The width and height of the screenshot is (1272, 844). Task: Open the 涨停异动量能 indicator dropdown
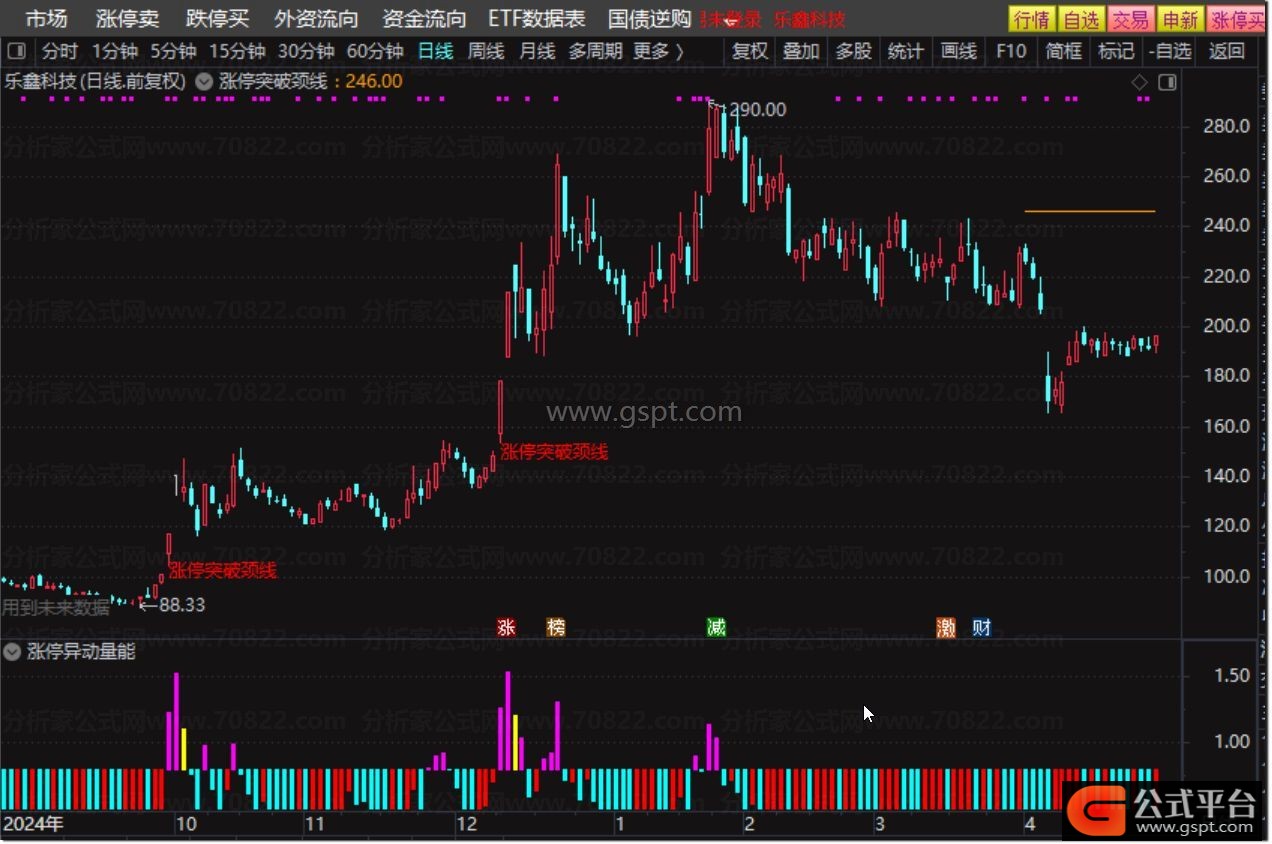tap(13, 652)
